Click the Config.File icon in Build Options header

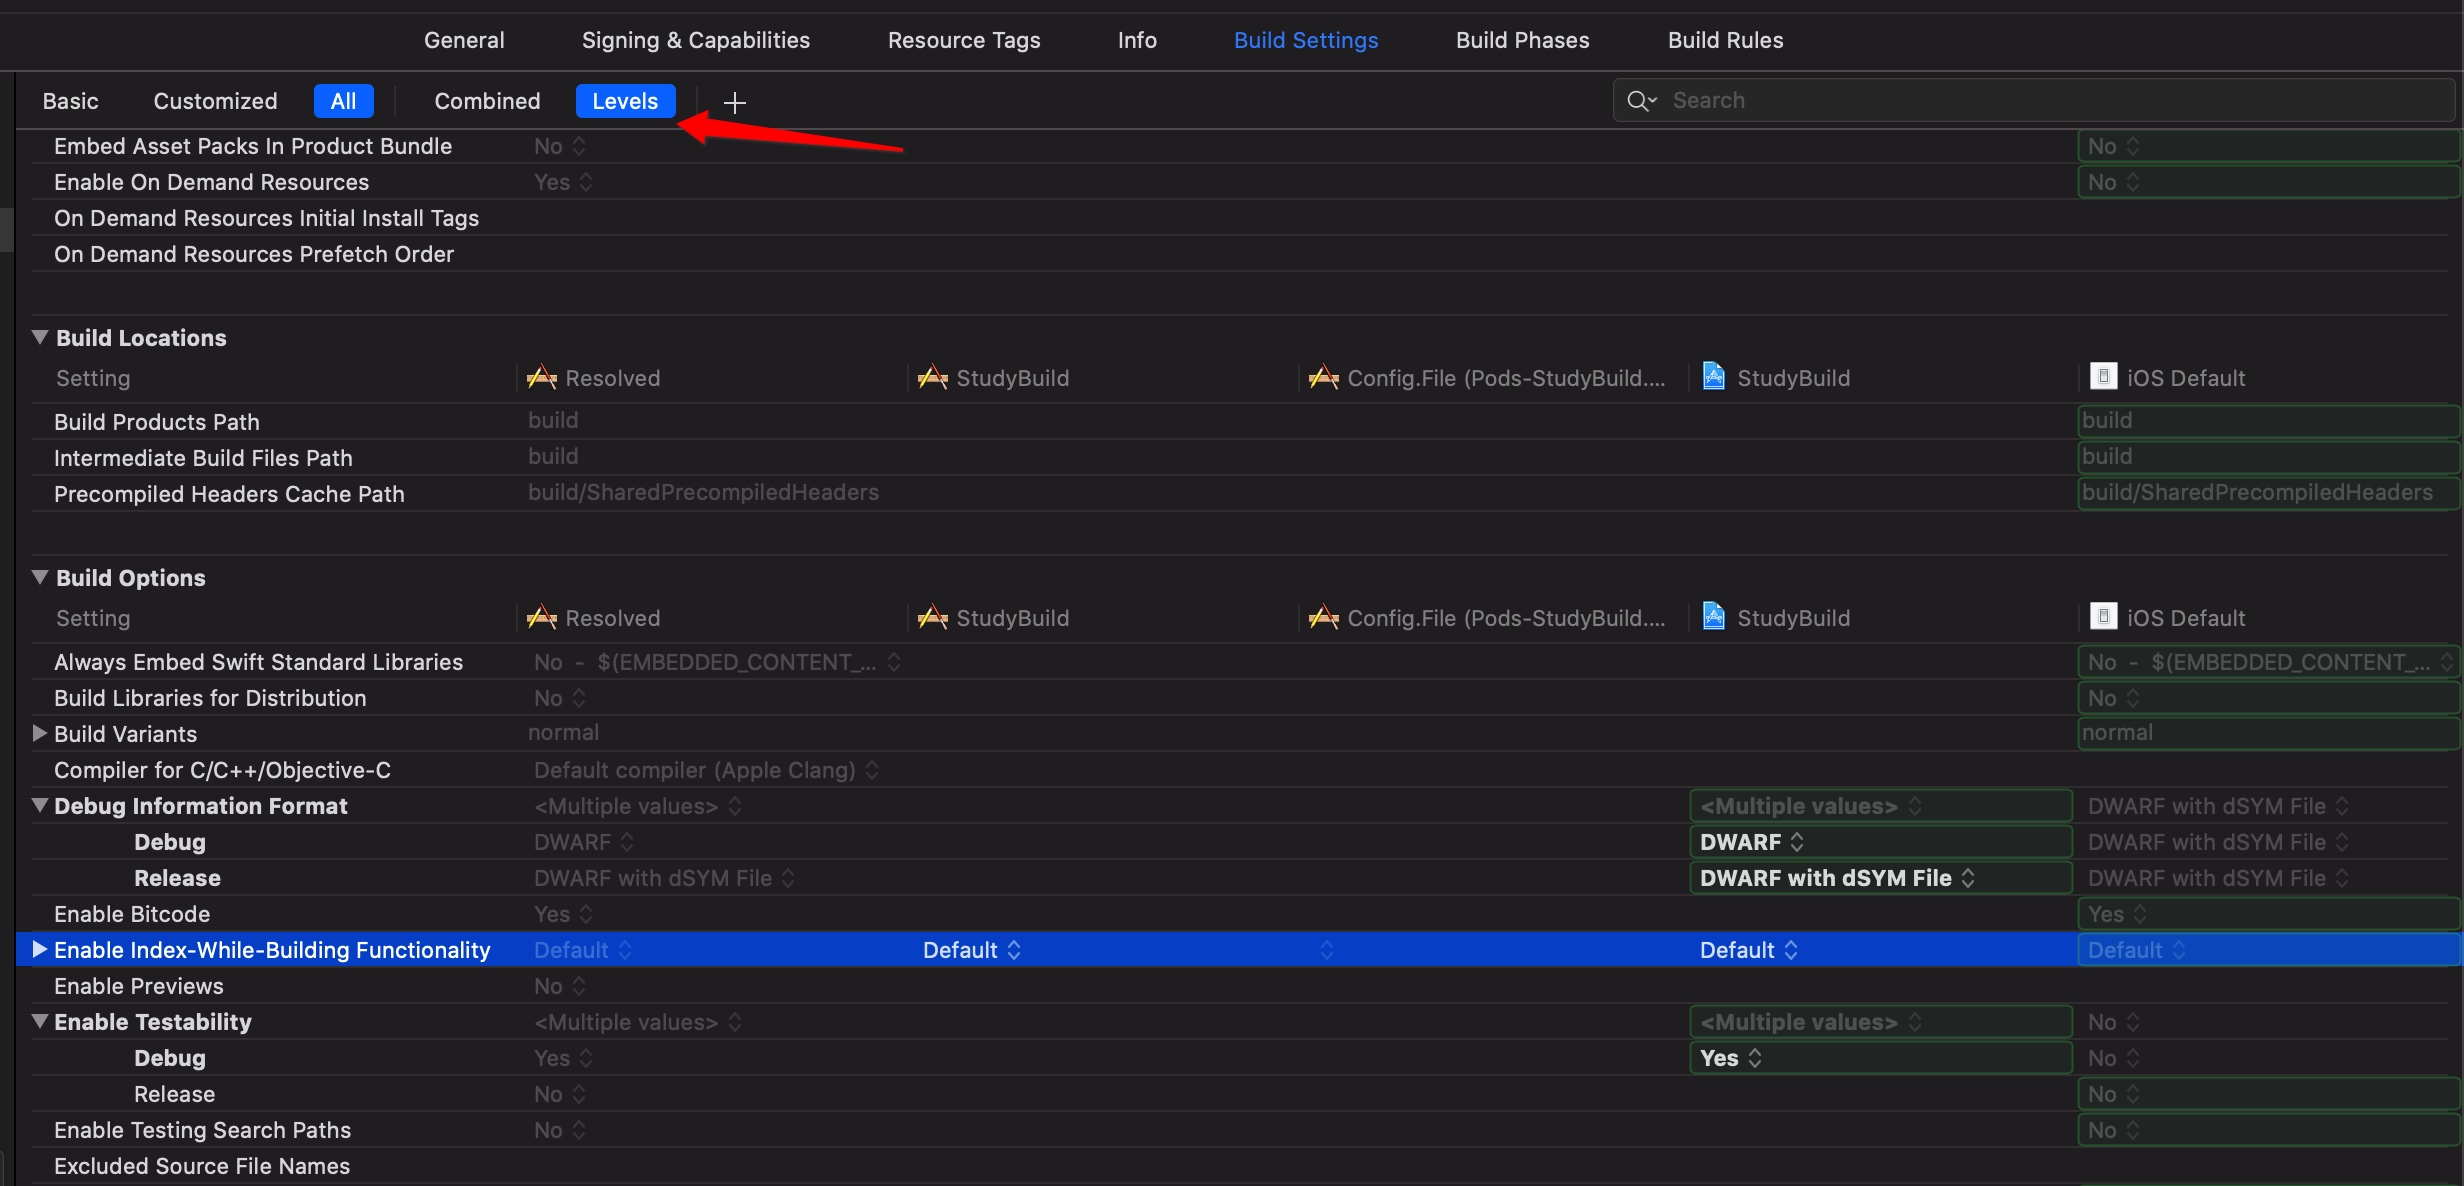coord(1323,618)
